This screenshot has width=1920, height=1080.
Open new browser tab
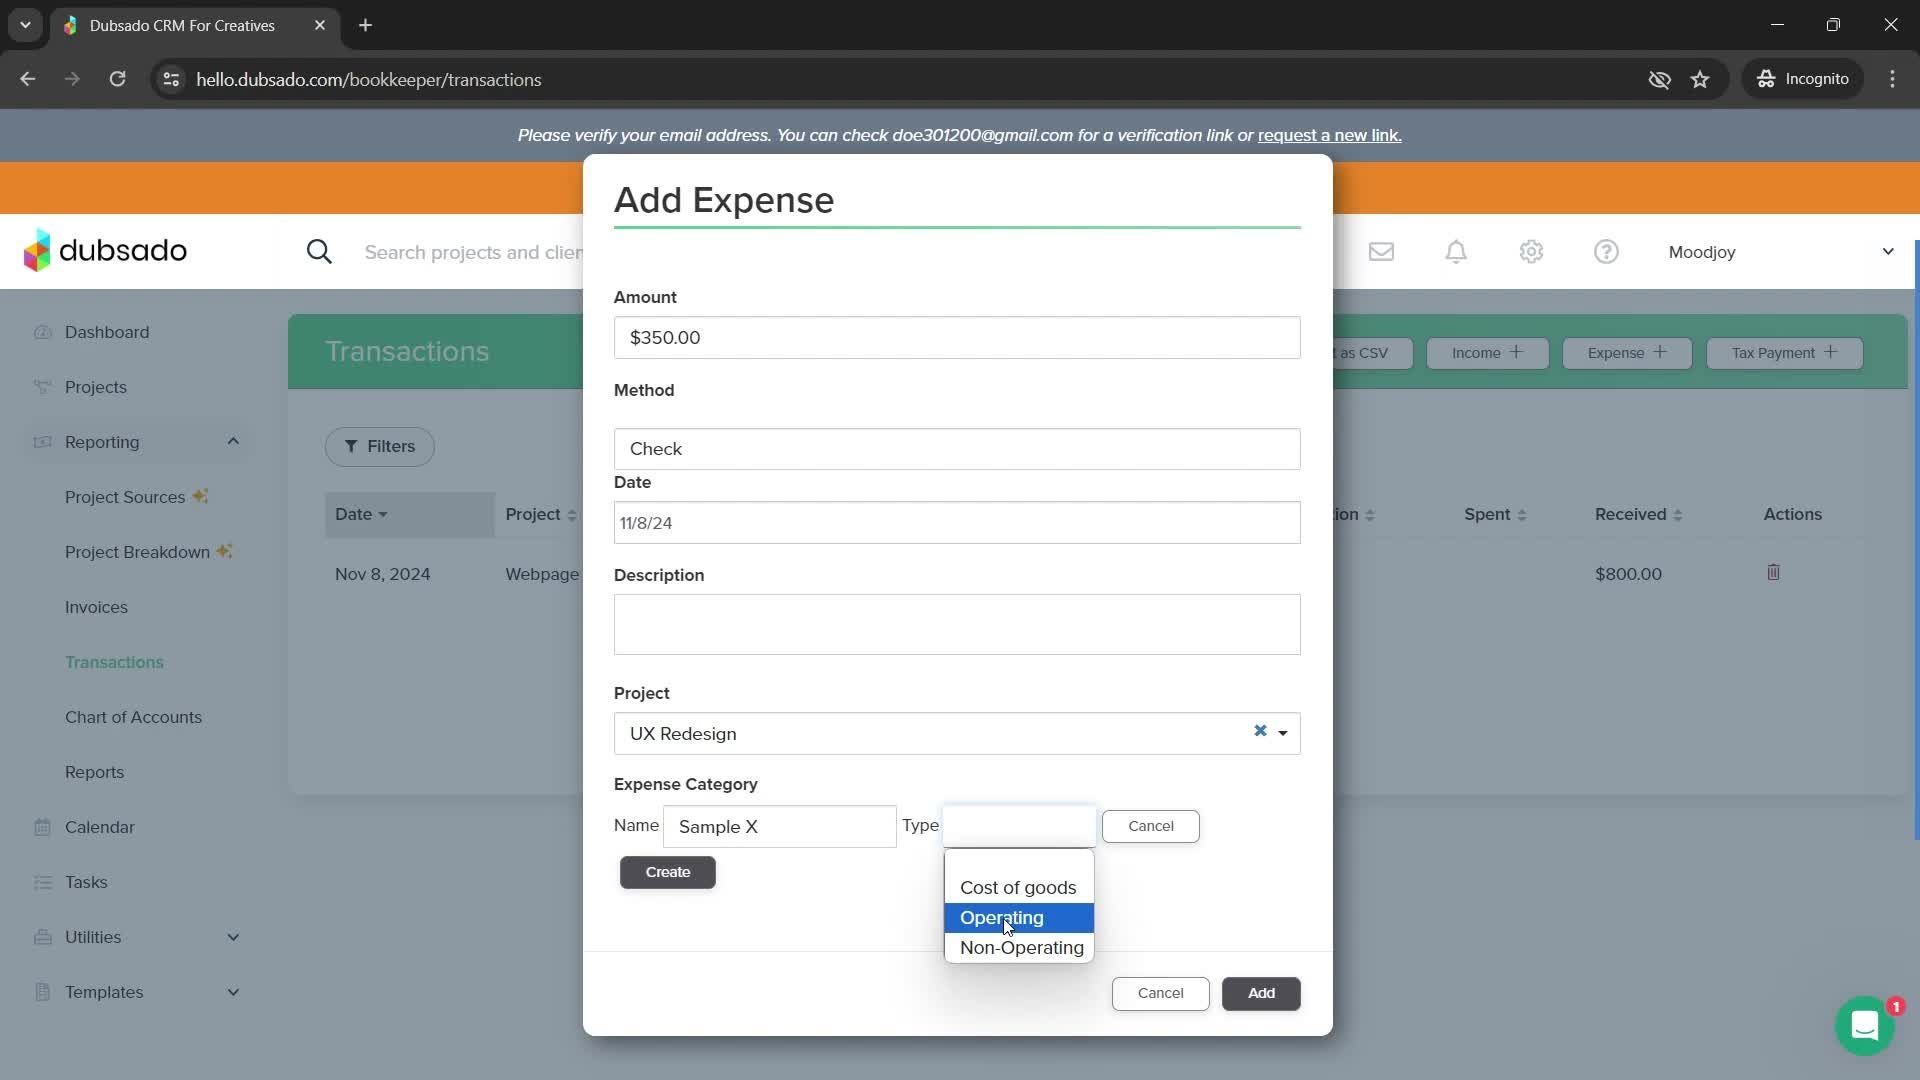(x=365, y=25)
